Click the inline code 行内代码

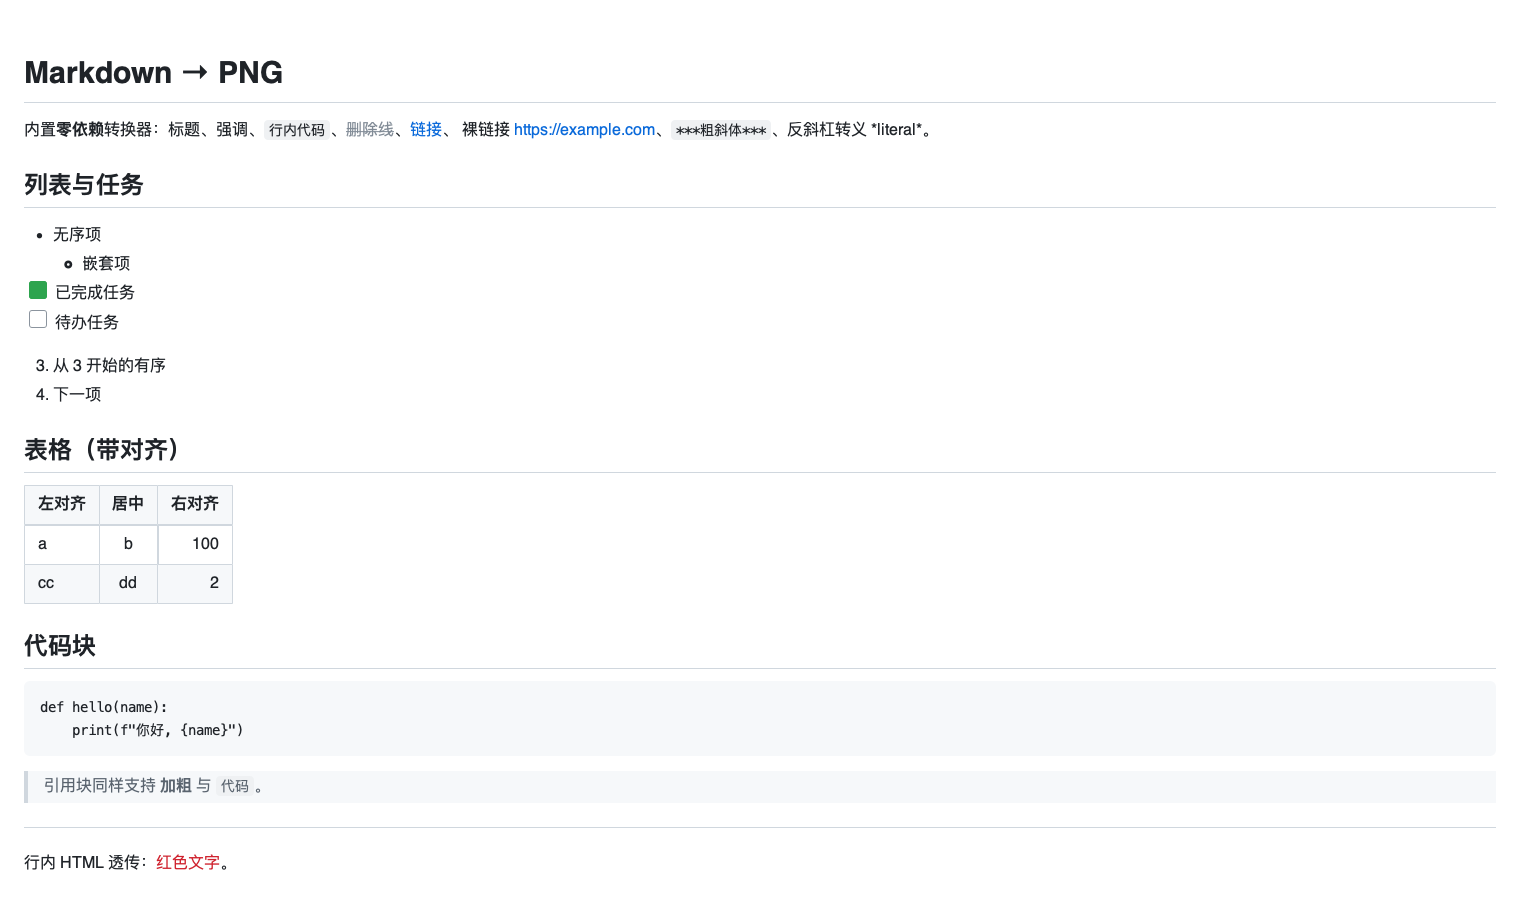tap(297, 130)
